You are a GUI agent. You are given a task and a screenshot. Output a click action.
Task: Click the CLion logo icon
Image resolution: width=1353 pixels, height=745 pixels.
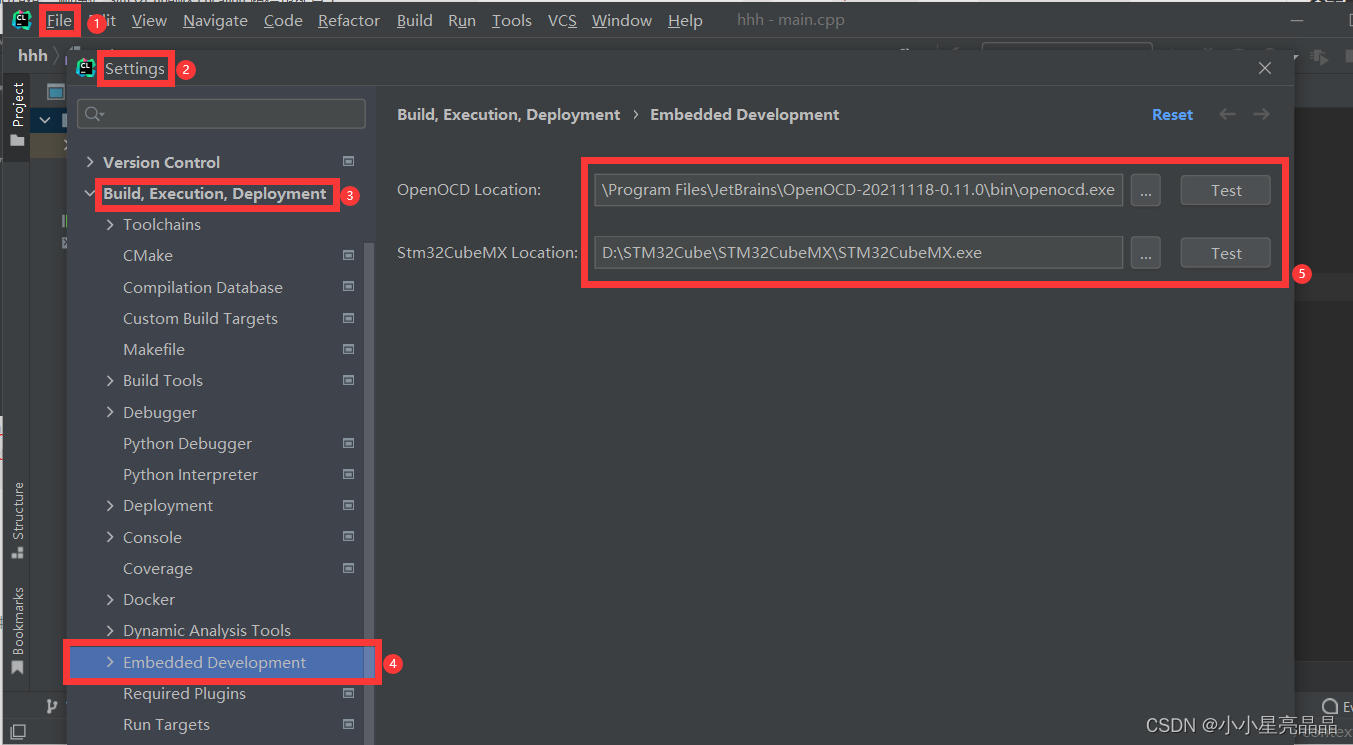(22, 20)
